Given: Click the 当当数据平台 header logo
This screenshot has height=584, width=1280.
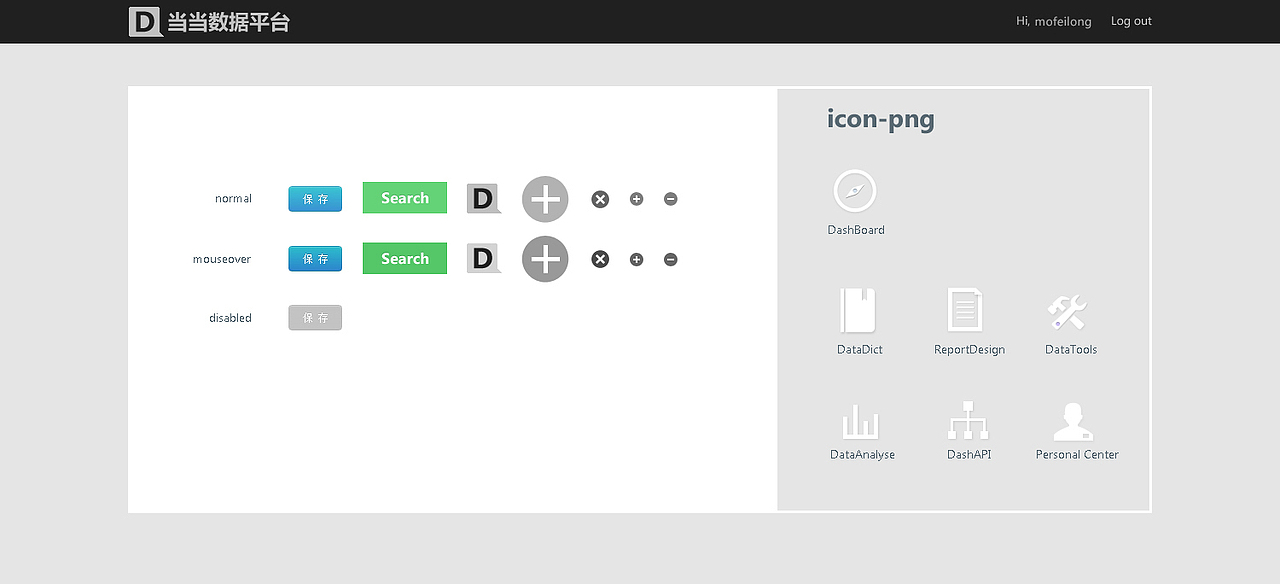Looking at the screenshot, I should [209, 21].
